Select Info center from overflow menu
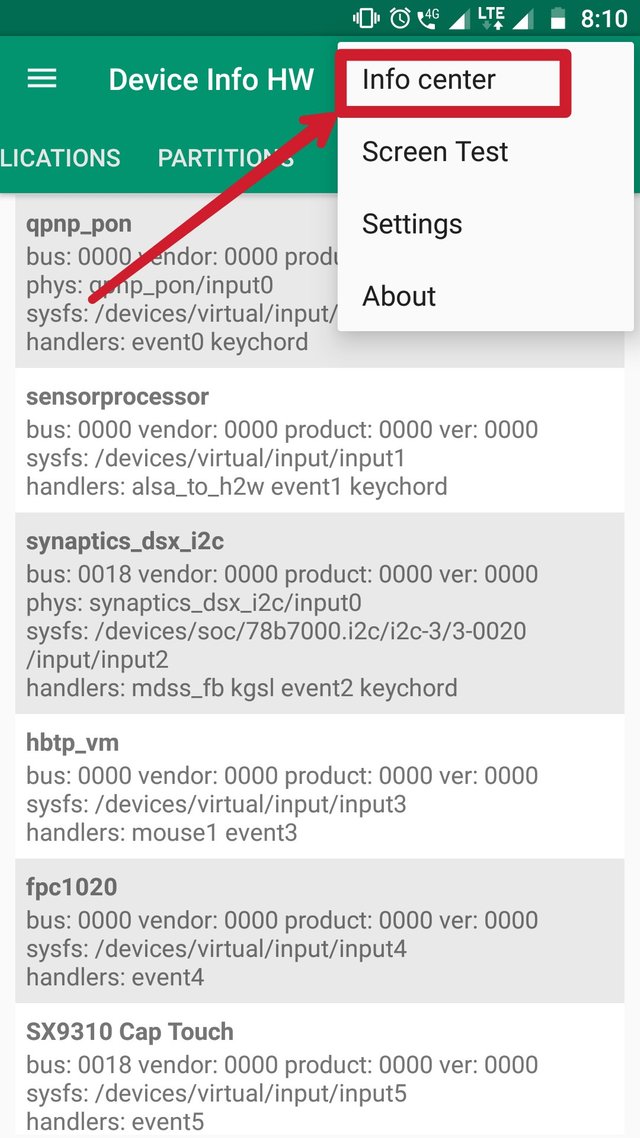This screenshot has height=1138, width=640. (429, 80)
